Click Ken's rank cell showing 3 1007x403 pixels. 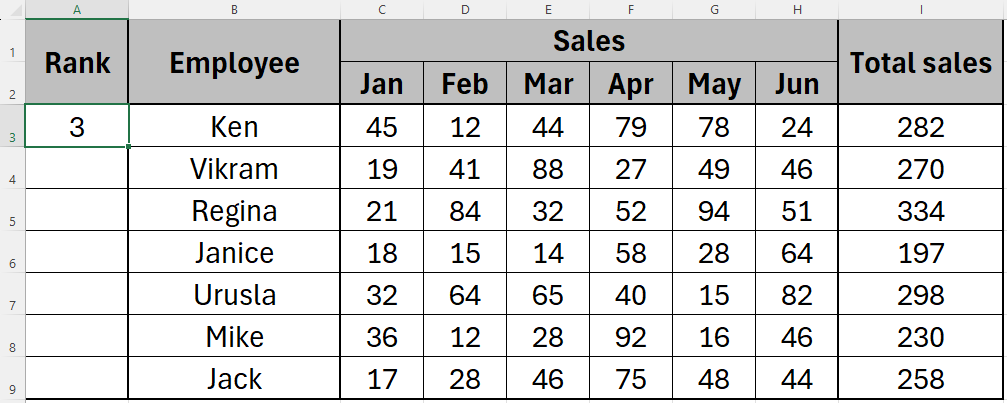point(77,127)
